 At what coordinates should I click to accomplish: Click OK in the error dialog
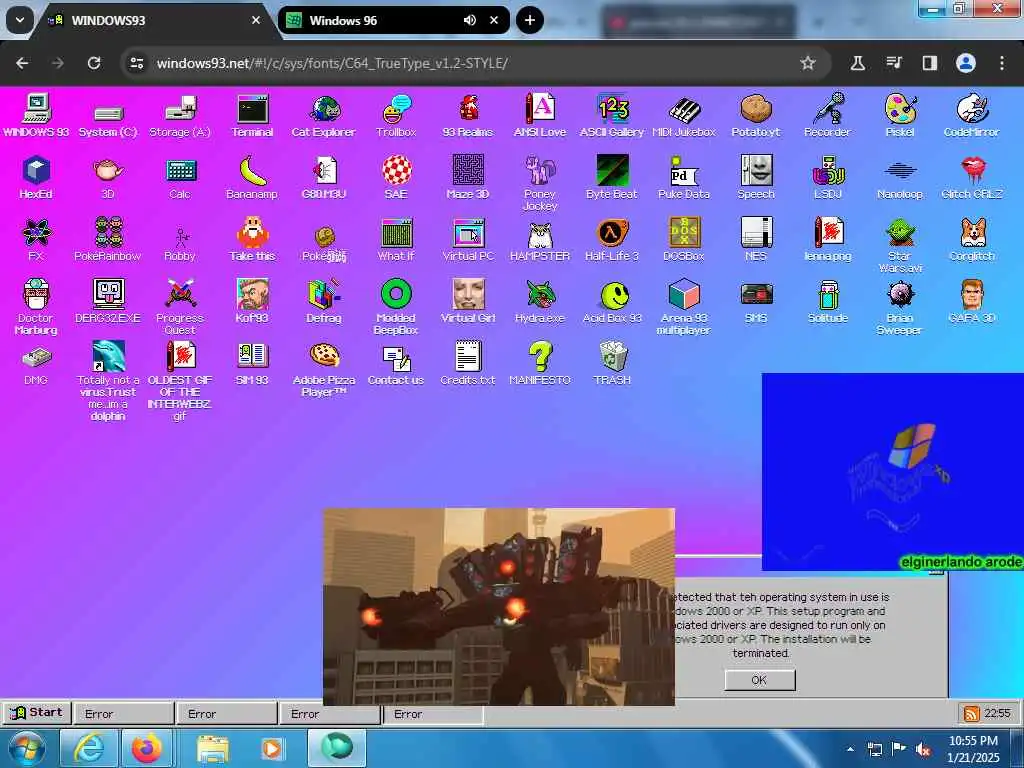tap(760, 680)
